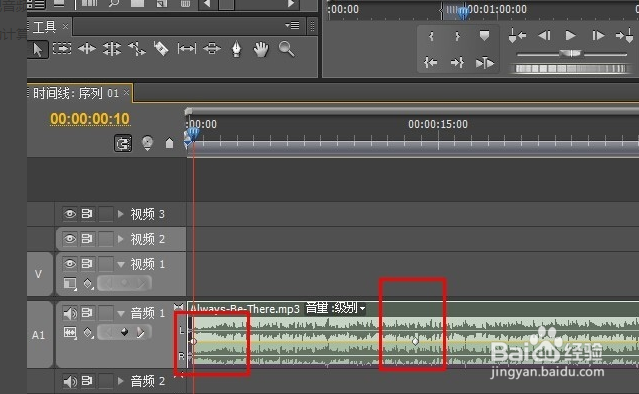Open the Tools panel menu
The height and width of the screenshot is (394, 639).
293,26
